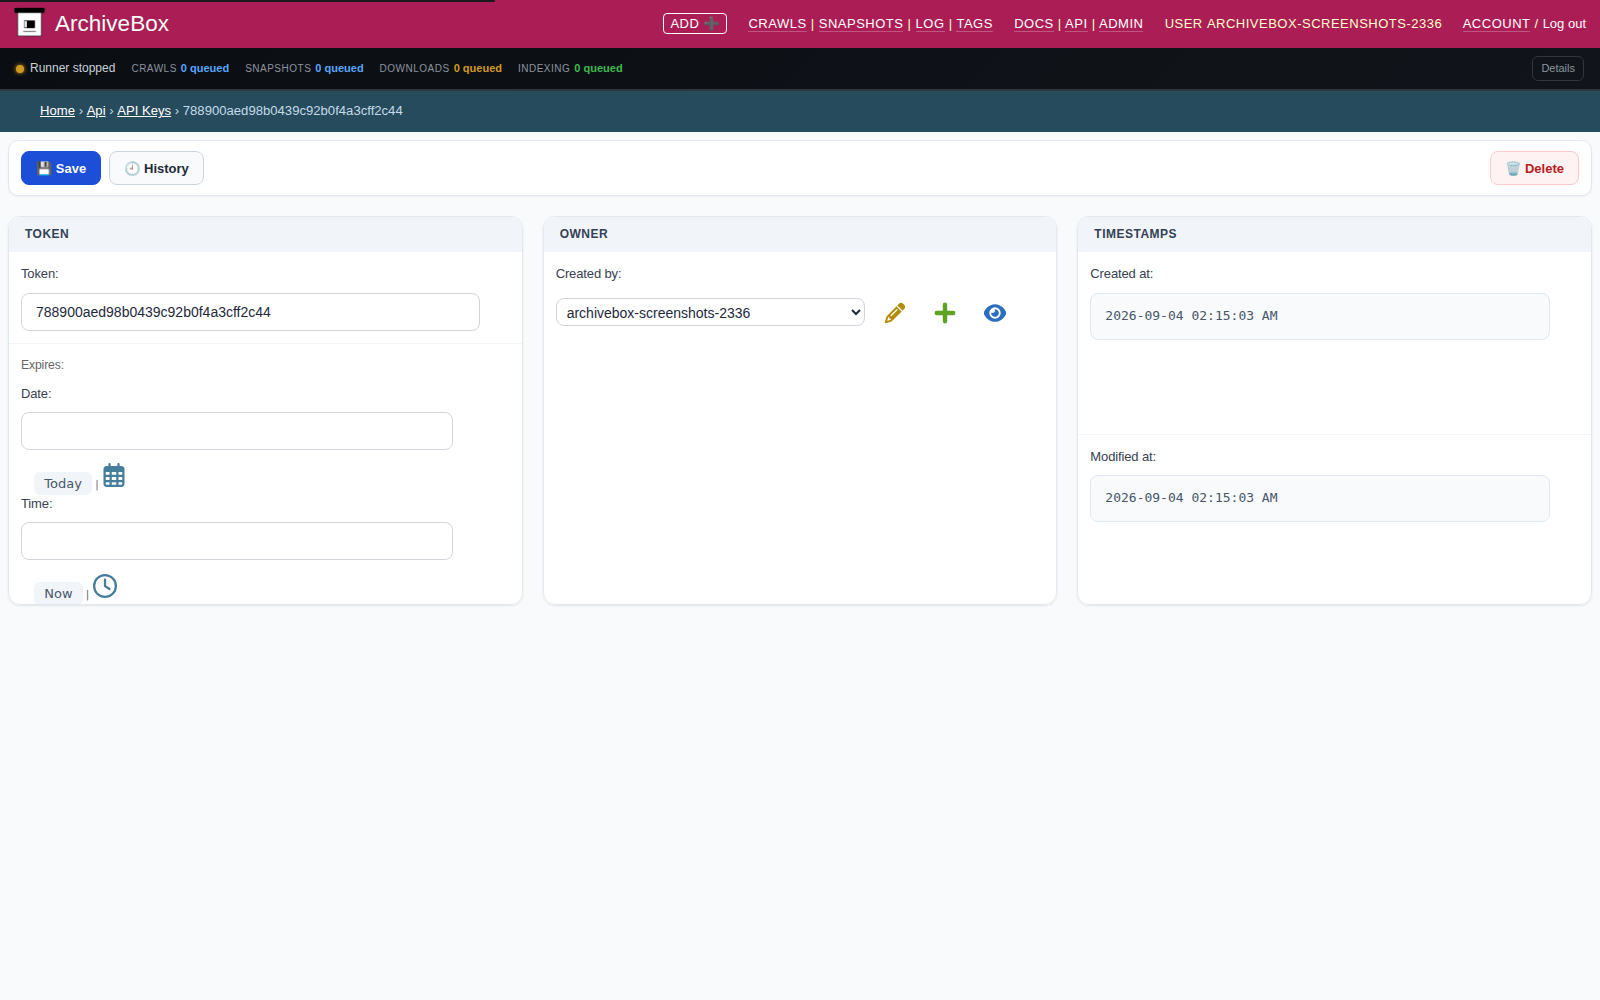Focus the Expires Time input field

[237, 541]
